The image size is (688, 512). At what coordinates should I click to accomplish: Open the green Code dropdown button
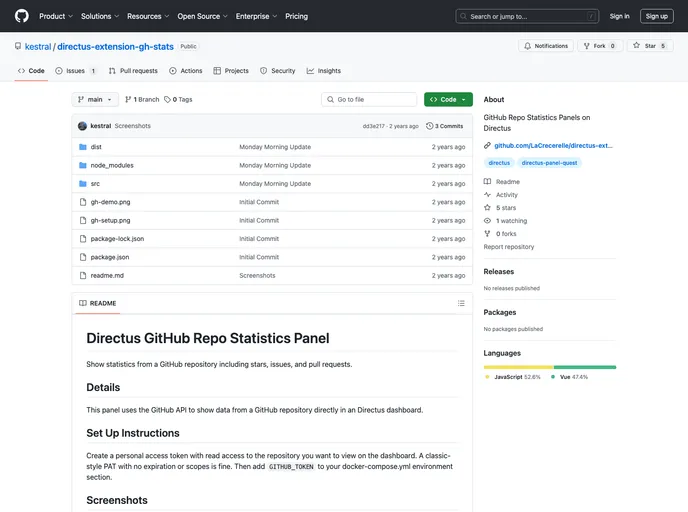tap(448, 100)
